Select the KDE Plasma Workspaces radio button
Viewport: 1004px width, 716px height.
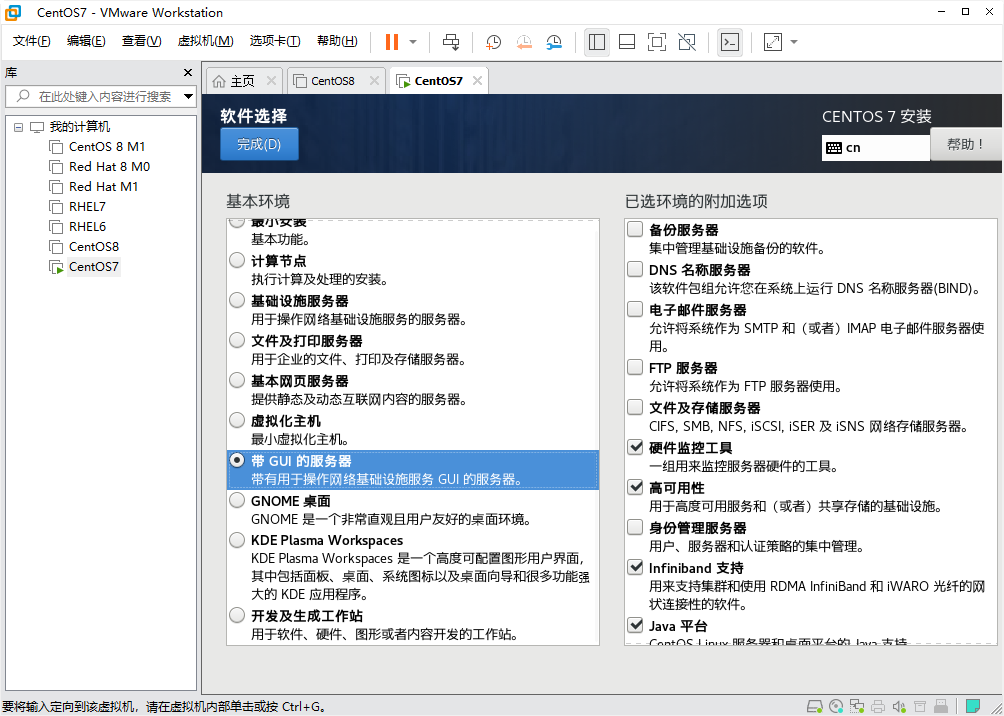pos(237,540)
